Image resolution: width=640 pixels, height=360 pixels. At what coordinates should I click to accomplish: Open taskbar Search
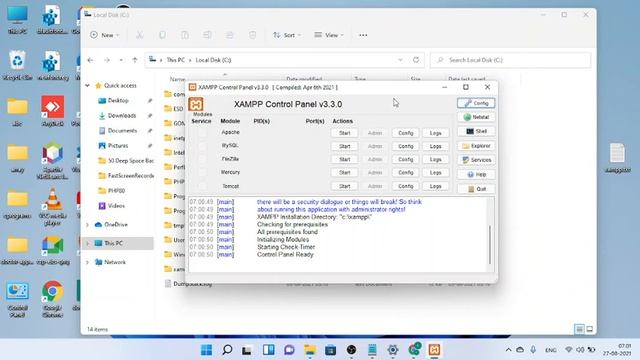pyautogui.click(x=227, y=350)
